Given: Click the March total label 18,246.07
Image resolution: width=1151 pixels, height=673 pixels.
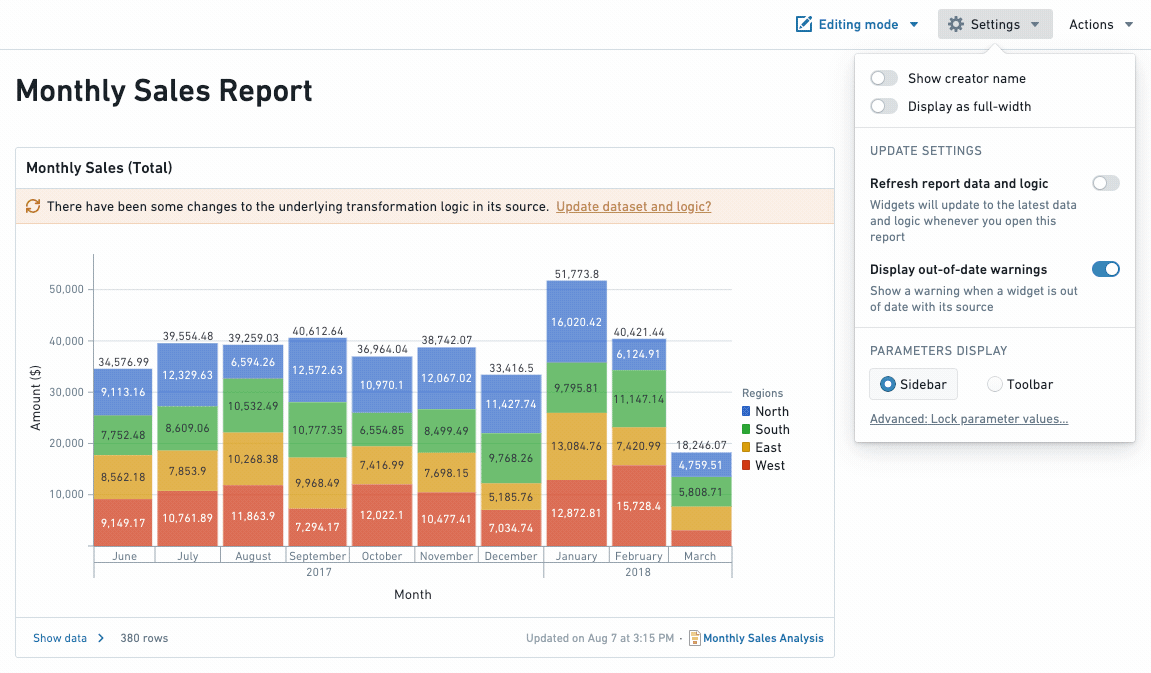Looking at the screenshot, I should point(701,445).
